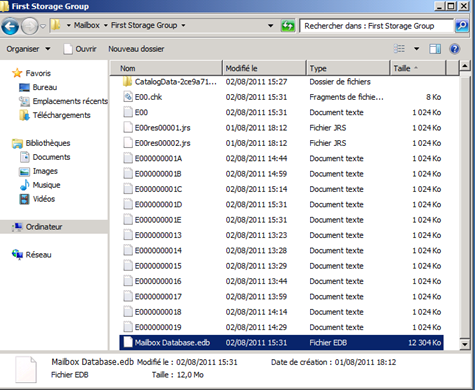
Task: Select the E0000000015 file icon
Action: [x=128, y=266]
